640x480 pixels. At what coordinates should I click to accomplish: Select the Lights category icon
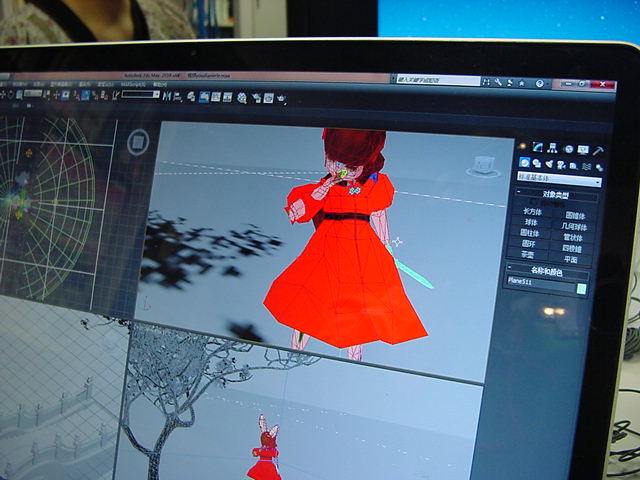(x=549, y=164)
